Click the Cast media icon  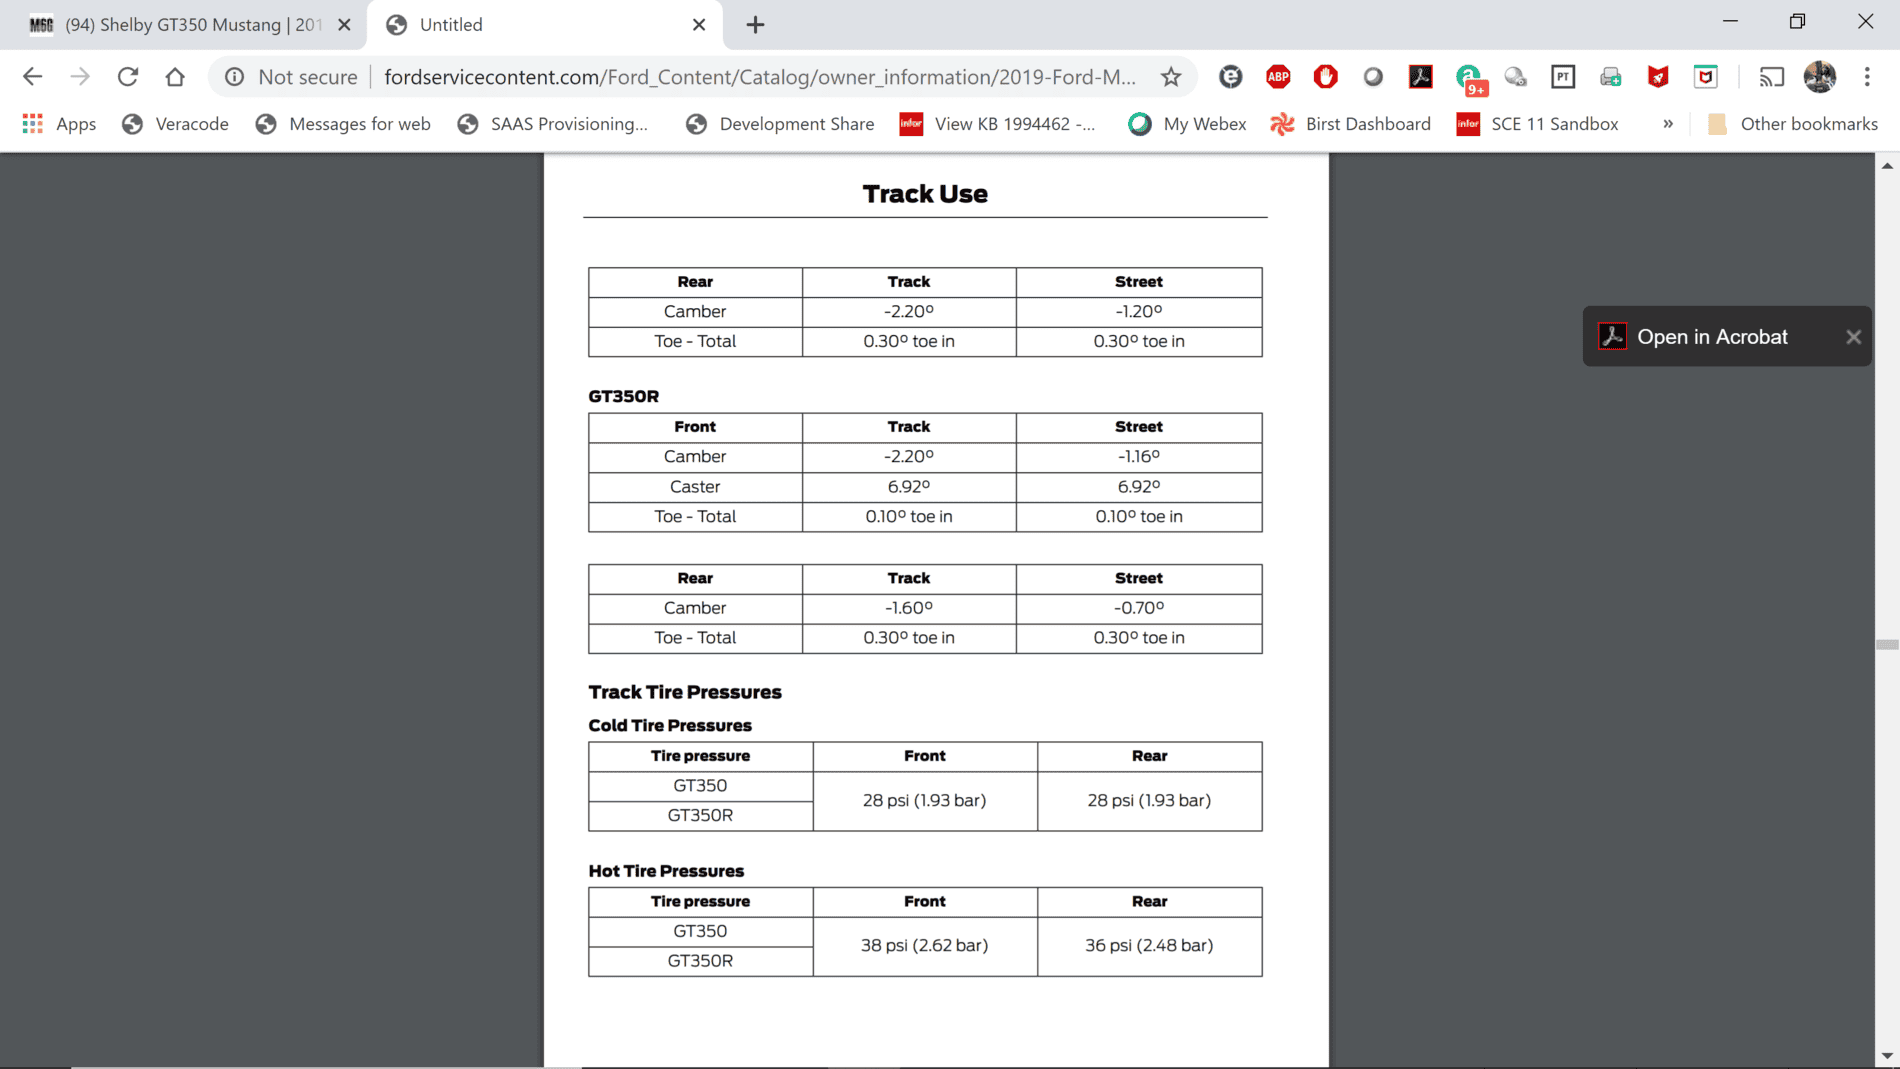[1771, 77]
